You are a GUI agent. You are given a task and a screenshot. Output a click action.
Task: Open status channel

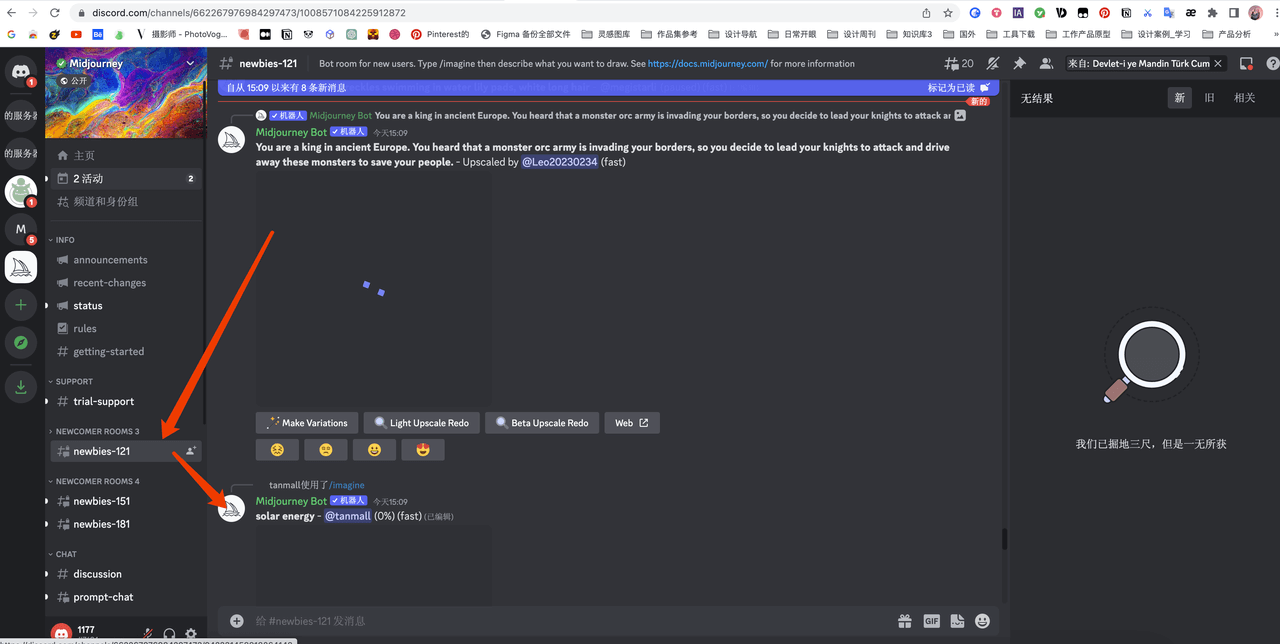(126, 306)
